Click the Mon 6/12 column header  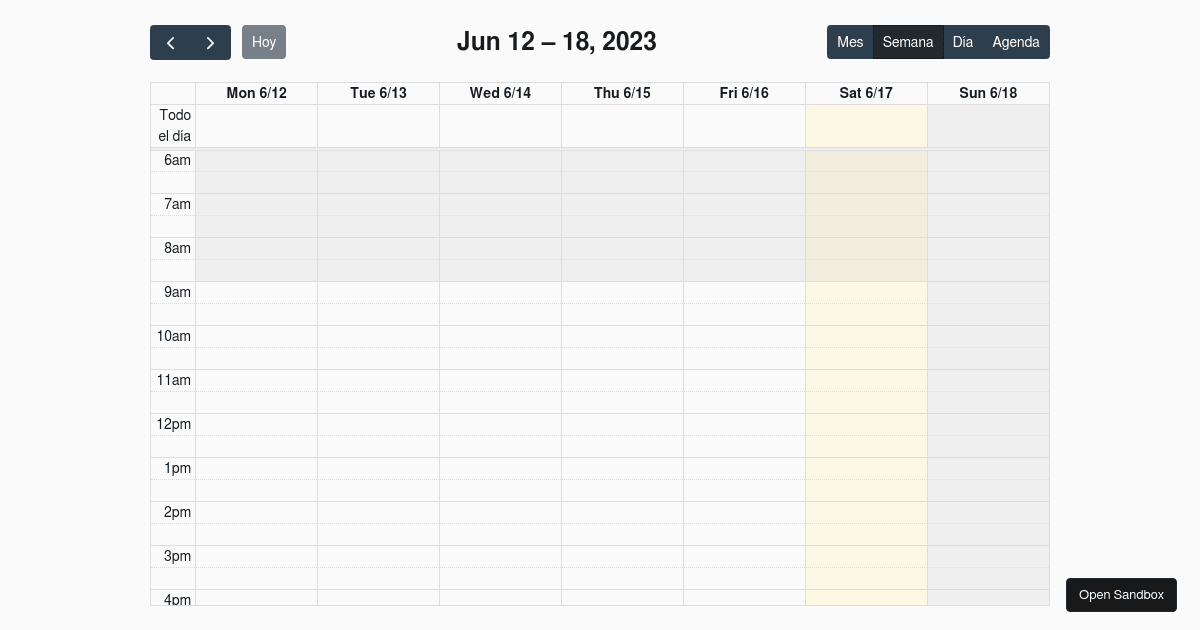pyautogui.click(x=256, y=93)
